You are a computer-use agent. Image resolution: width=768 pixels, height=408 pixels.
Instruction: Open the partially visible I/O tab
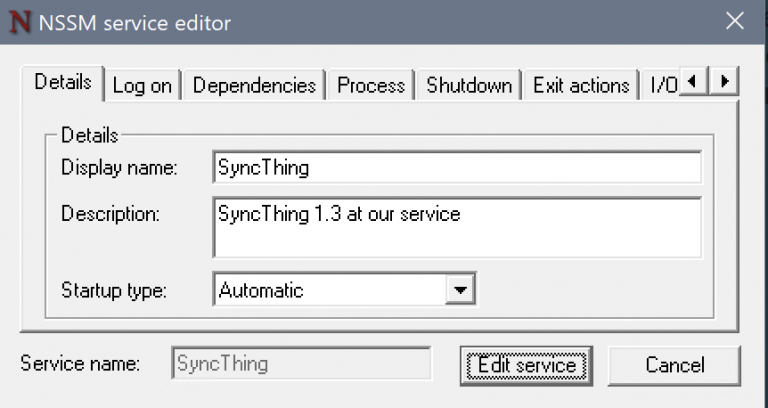(663, 86)
